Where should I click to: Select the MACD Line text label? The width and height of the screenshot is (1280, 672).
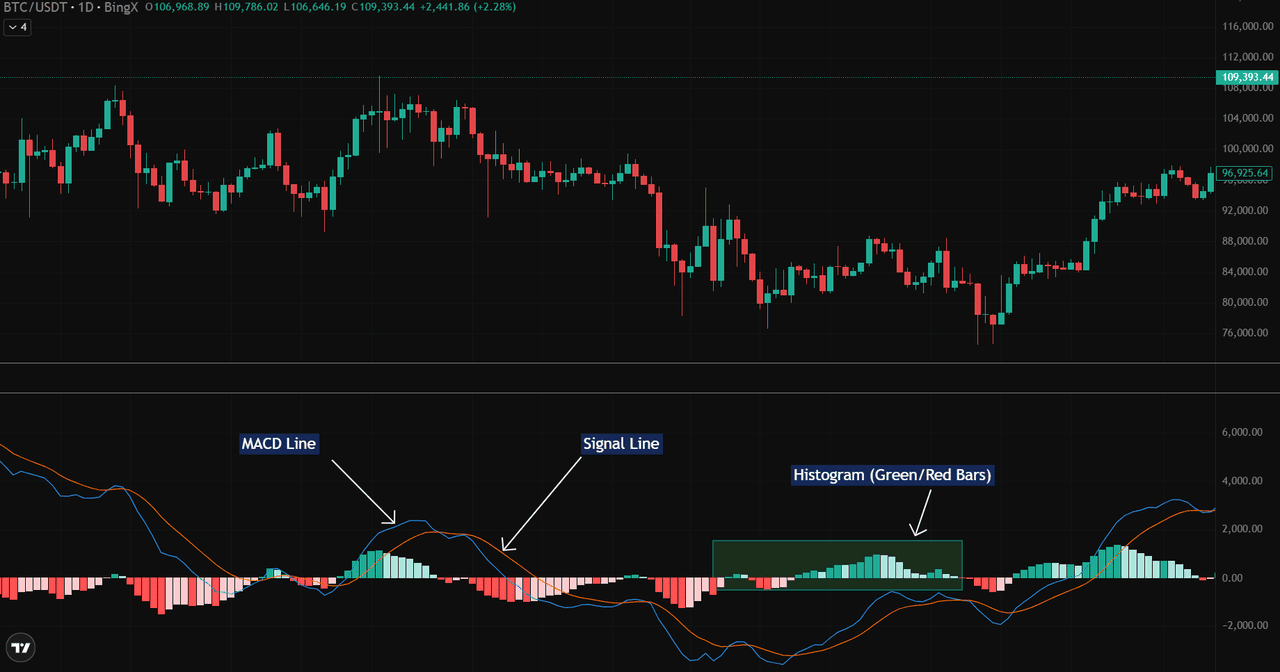point(279,443)
